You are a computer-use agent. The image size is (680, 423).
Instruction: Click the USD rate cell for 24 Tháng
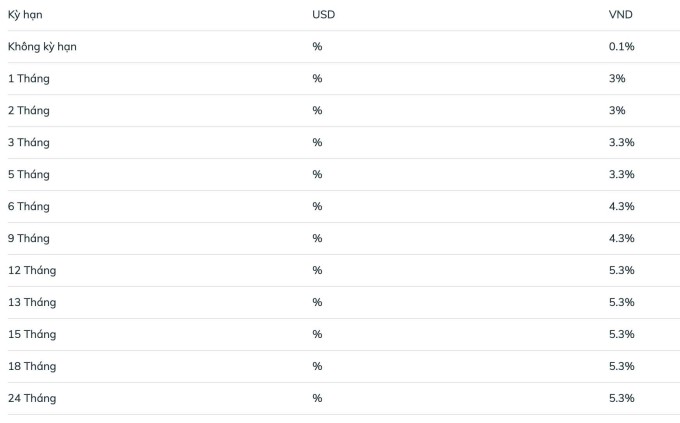[317, 398]
